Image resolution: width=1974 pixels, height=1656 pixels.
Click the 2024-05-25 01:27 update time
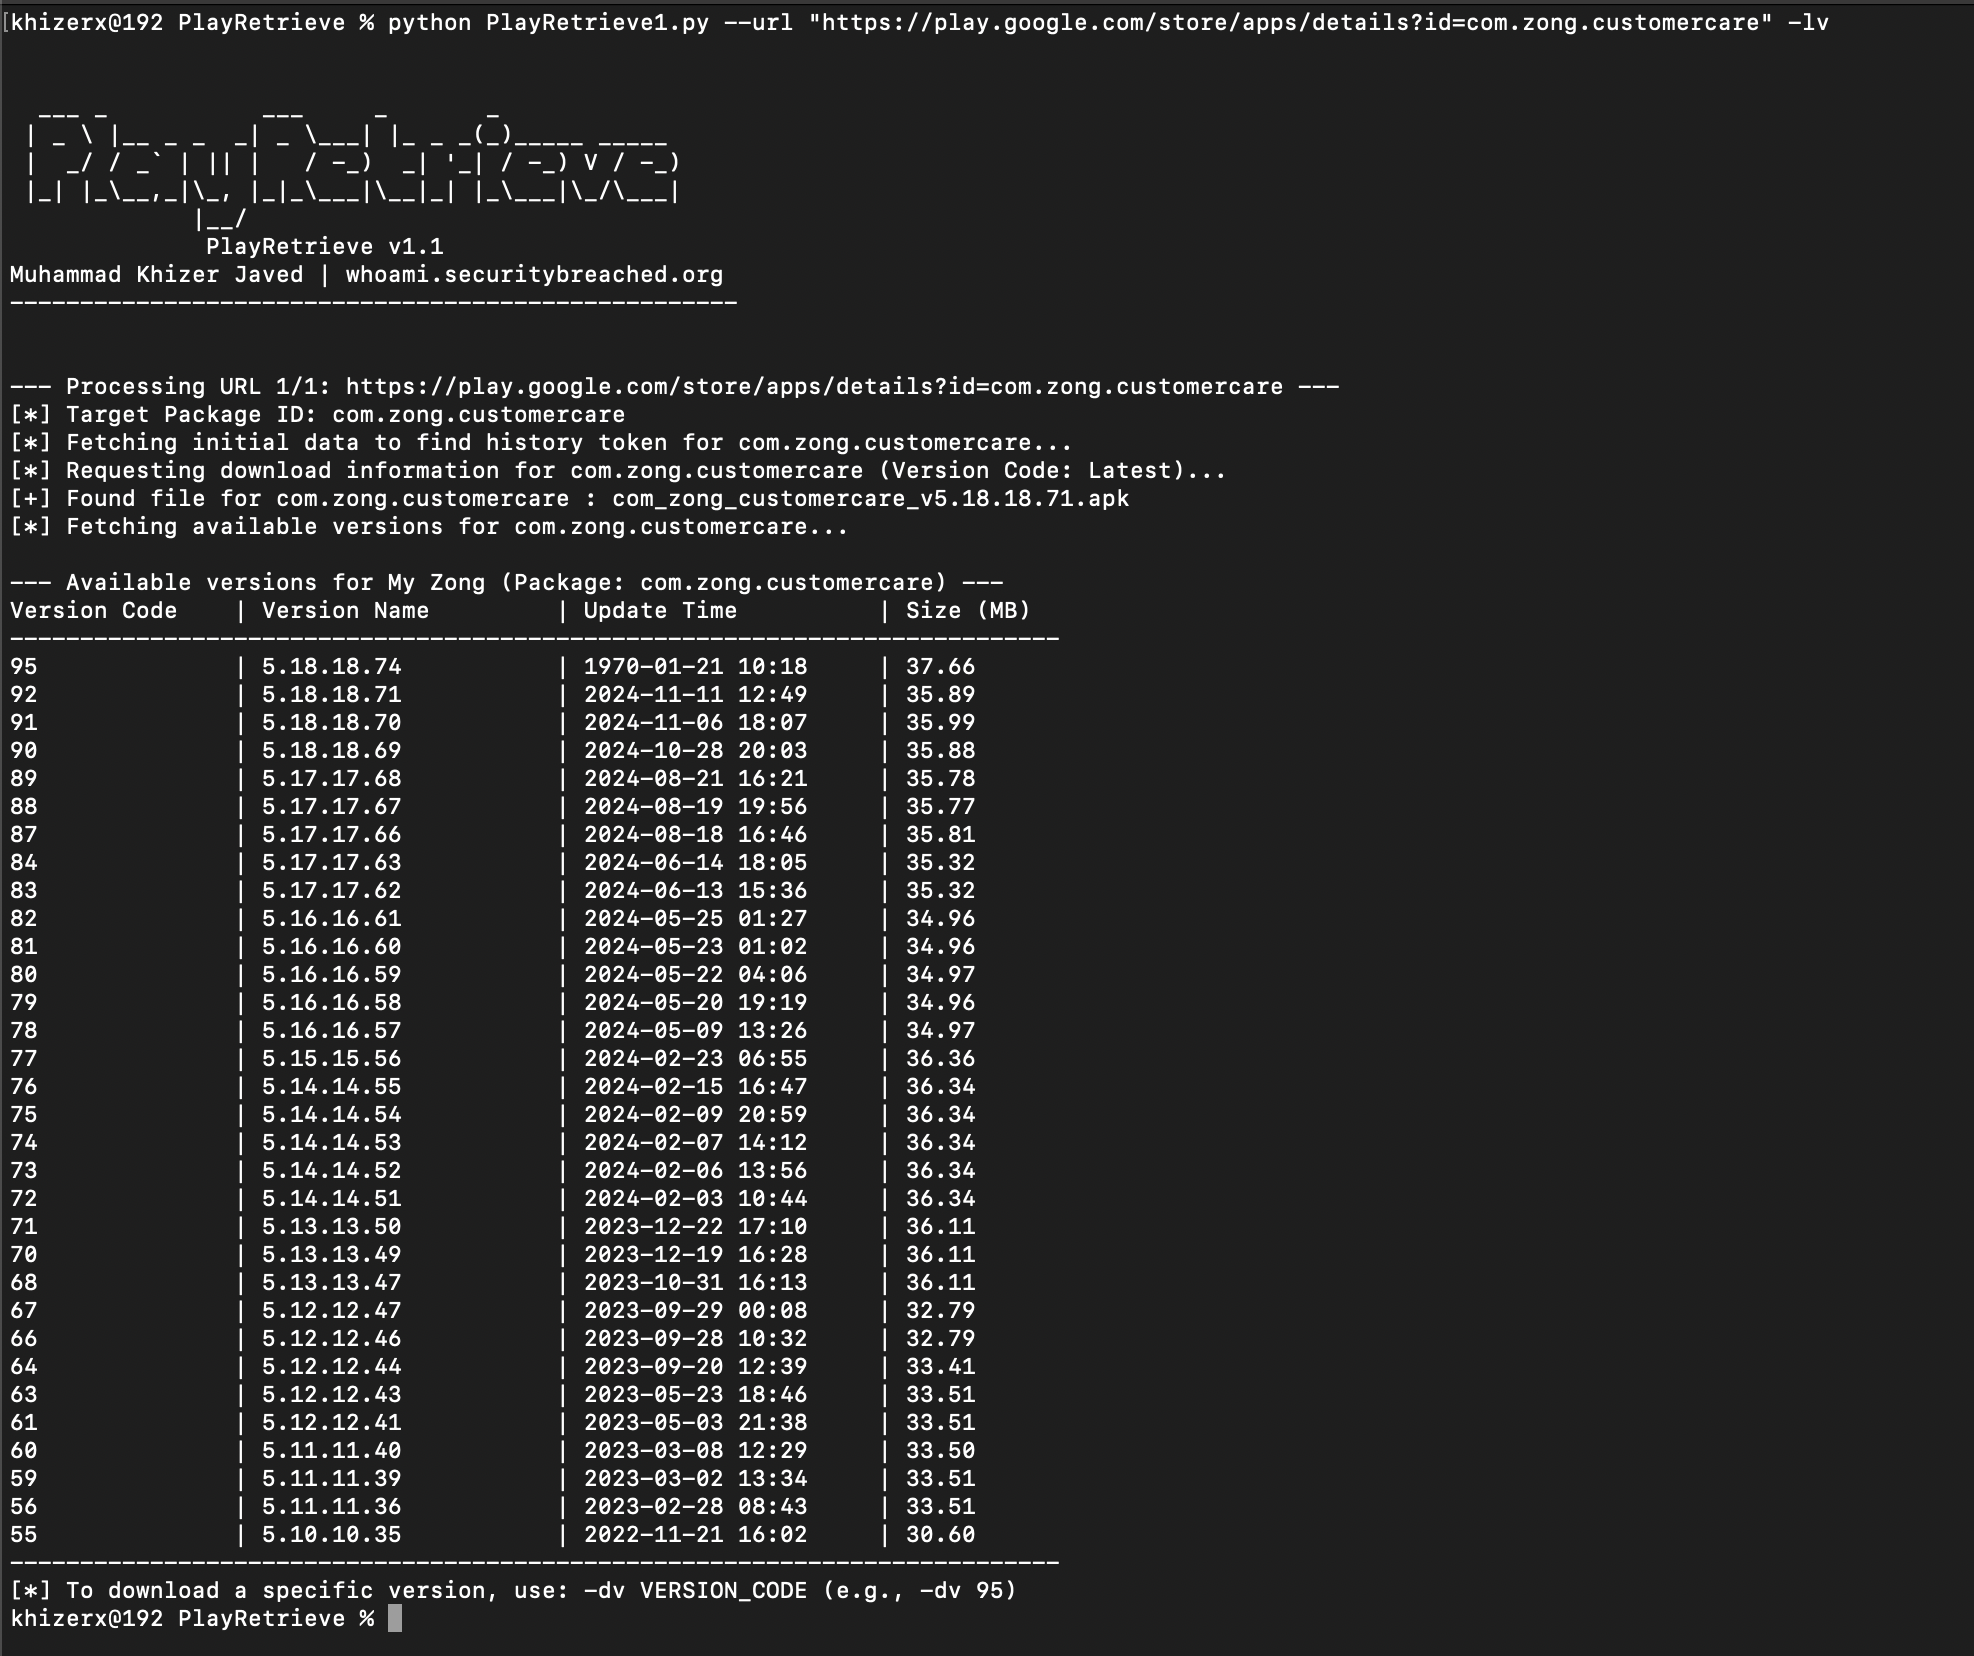coord(695,919)
